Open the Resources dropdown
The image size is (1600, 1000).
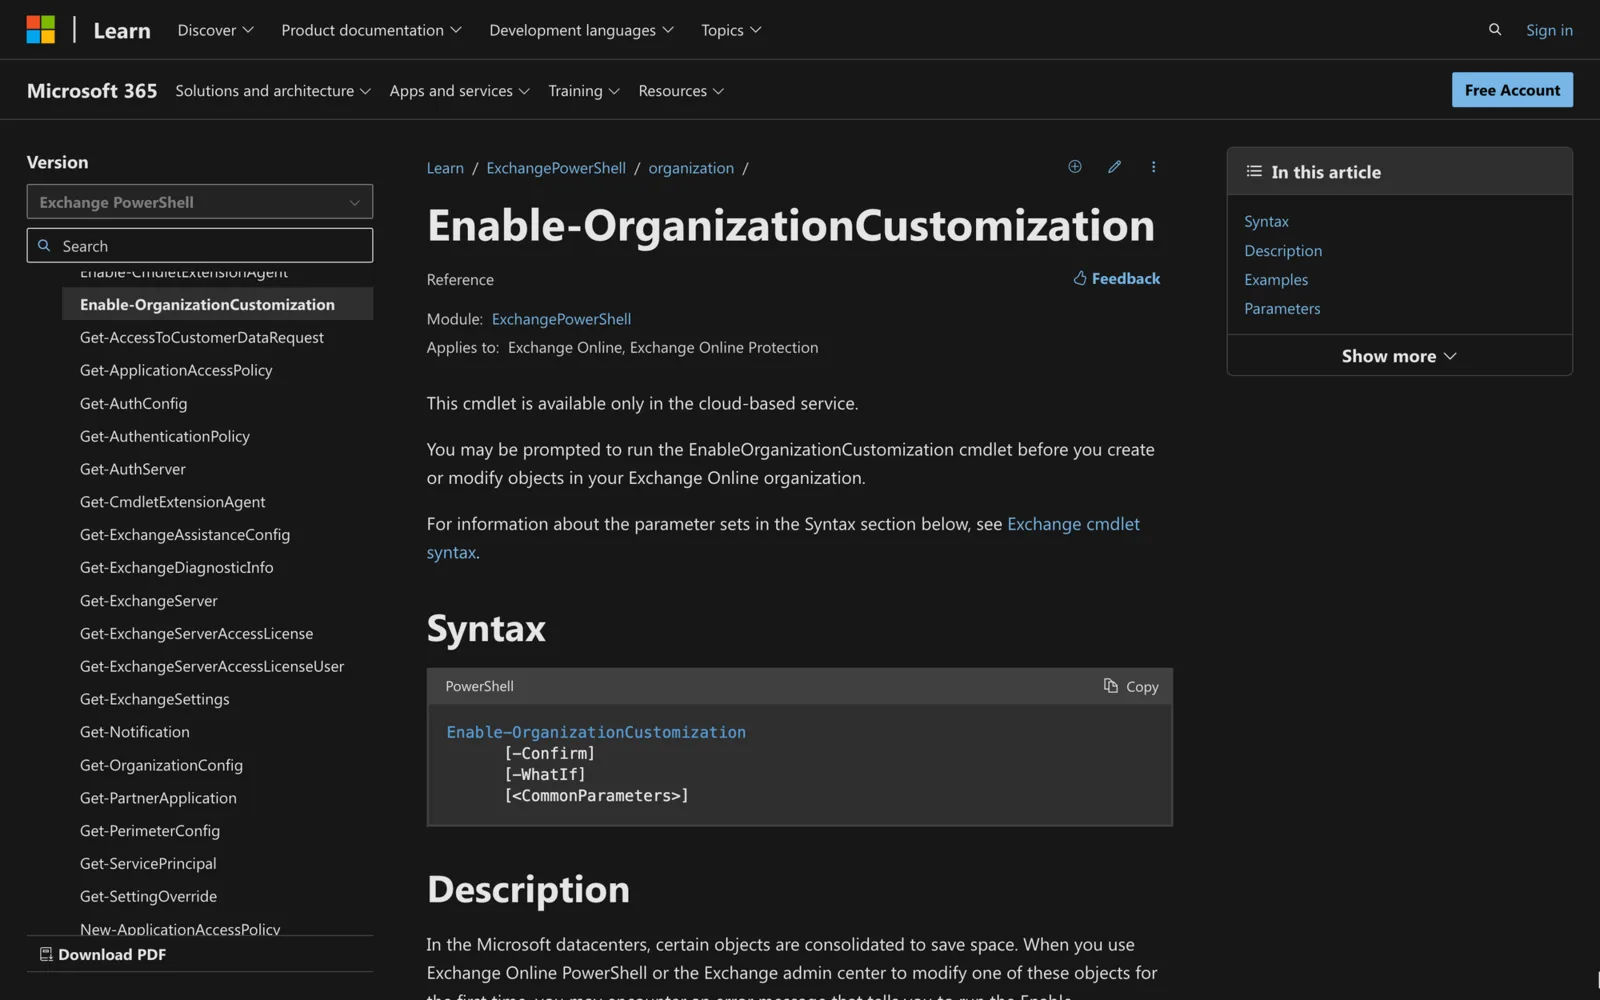(681, 91)
